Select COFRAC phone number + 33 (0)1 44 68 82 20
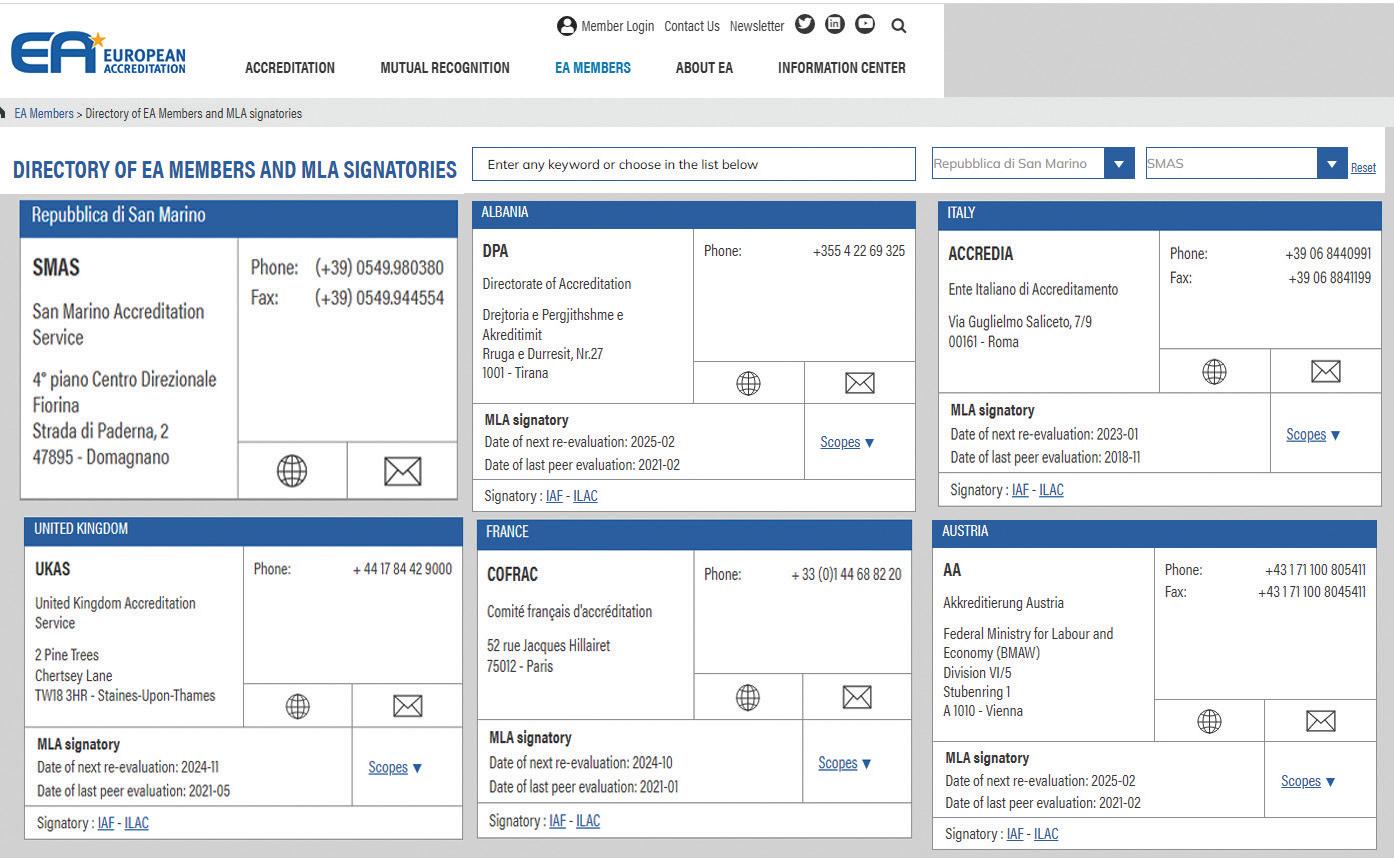This screenshot has height=858, width=1394. coord(846,574)
